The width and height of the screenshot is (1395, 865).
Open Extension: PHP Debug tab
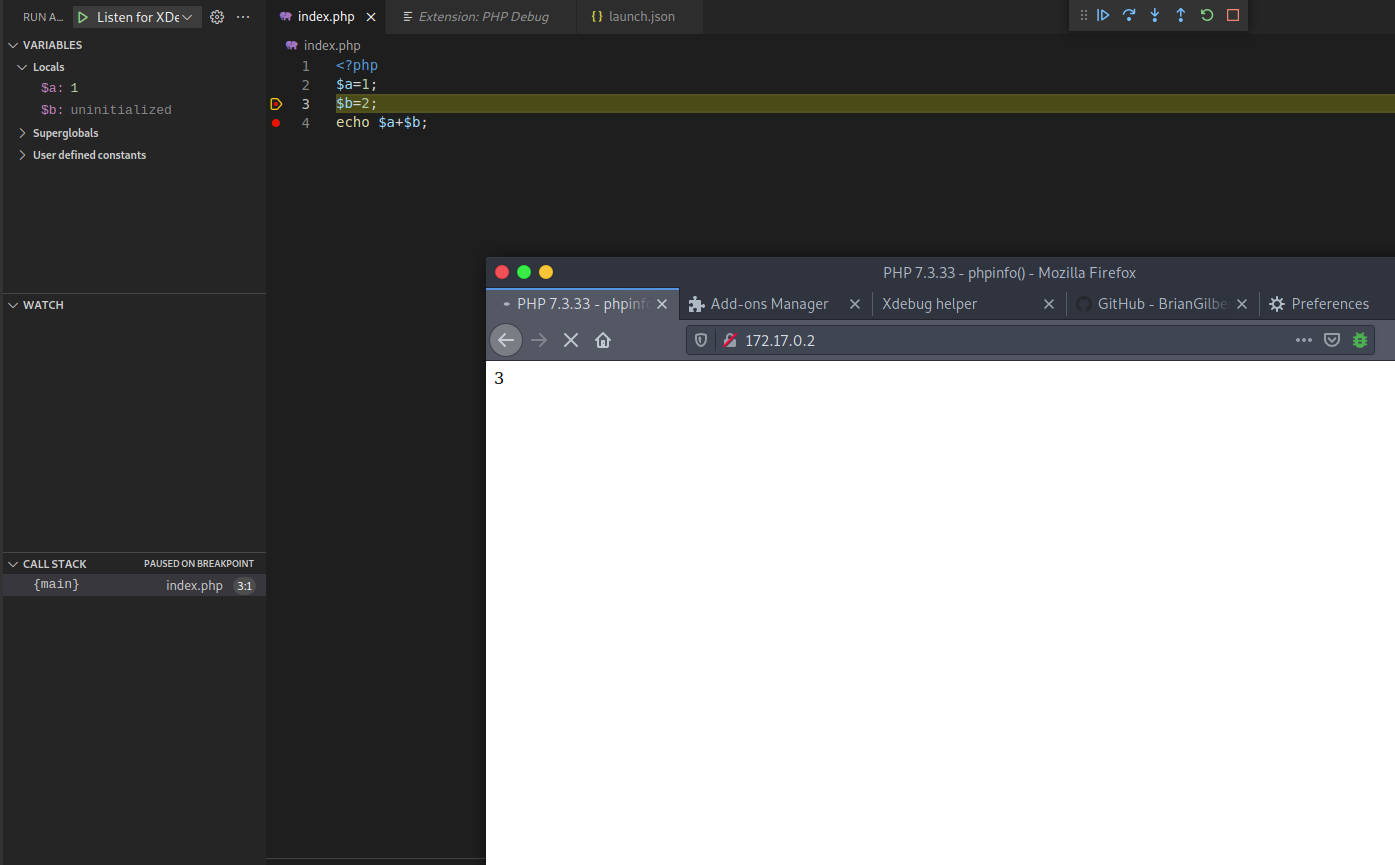click(x=484, y=17)
